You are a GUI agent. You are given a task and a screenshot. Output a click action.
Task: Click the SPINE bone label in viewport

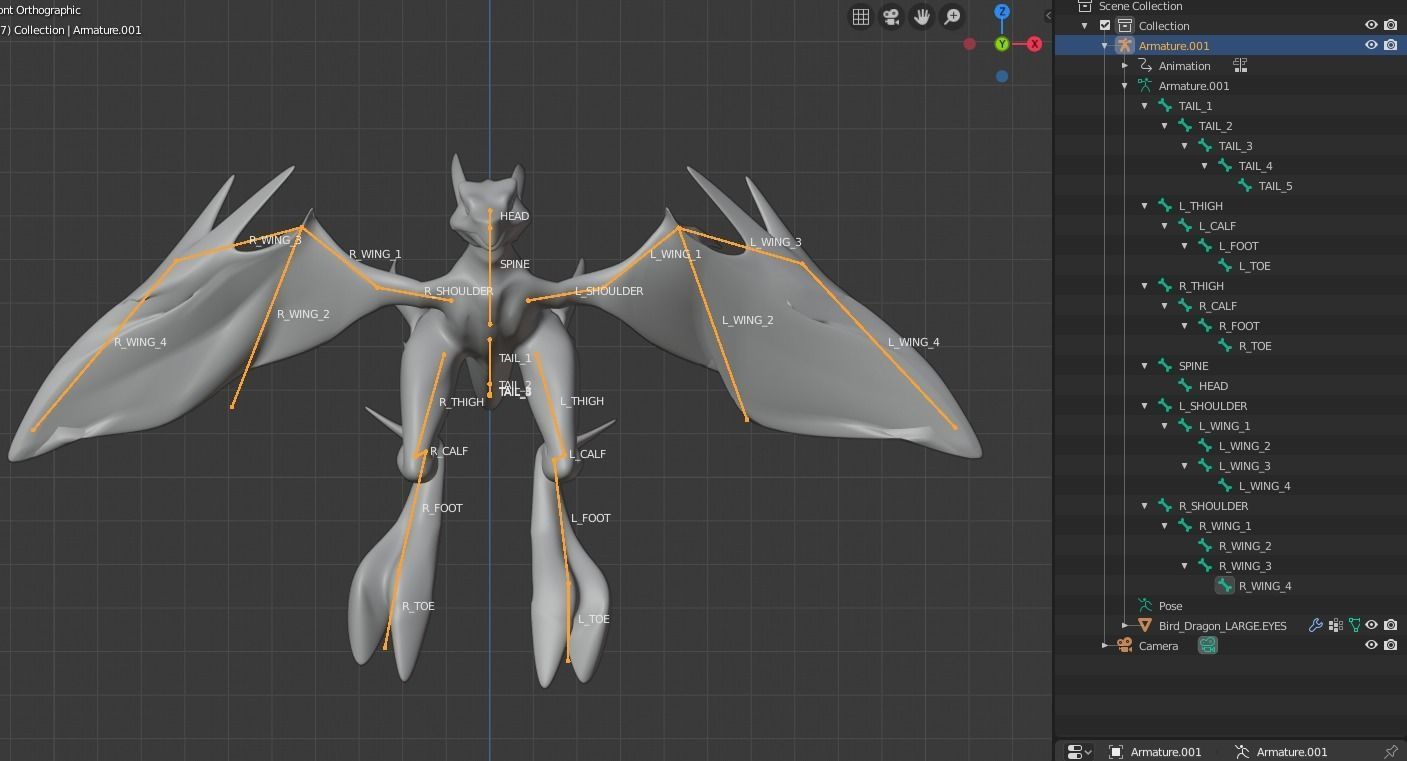coord(514,264)
